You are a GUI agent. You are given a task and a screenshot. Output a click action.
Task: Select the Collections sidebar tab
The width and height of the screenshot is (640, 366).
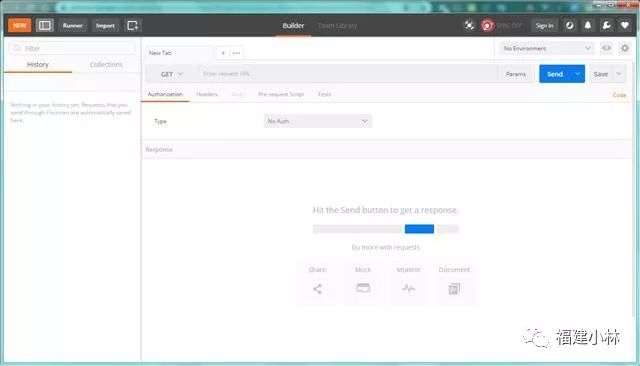coord(106,65)
